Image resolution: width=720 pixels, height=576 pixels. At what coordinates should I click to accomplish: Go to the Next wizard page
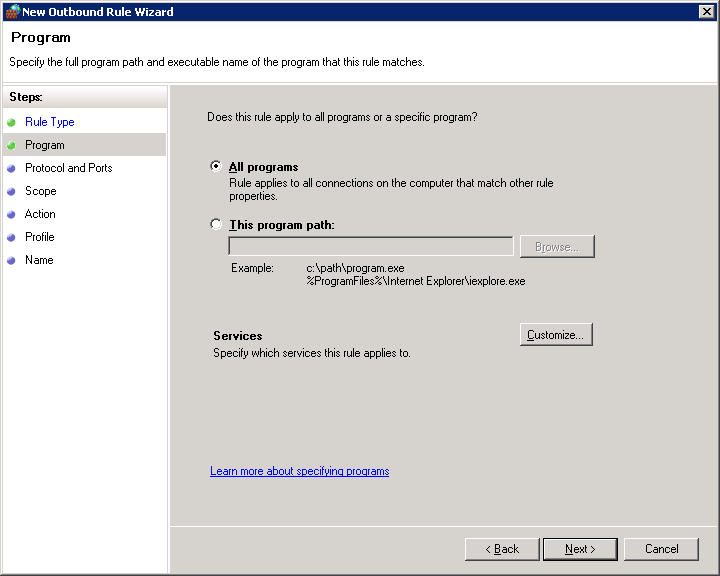point(580,549)
